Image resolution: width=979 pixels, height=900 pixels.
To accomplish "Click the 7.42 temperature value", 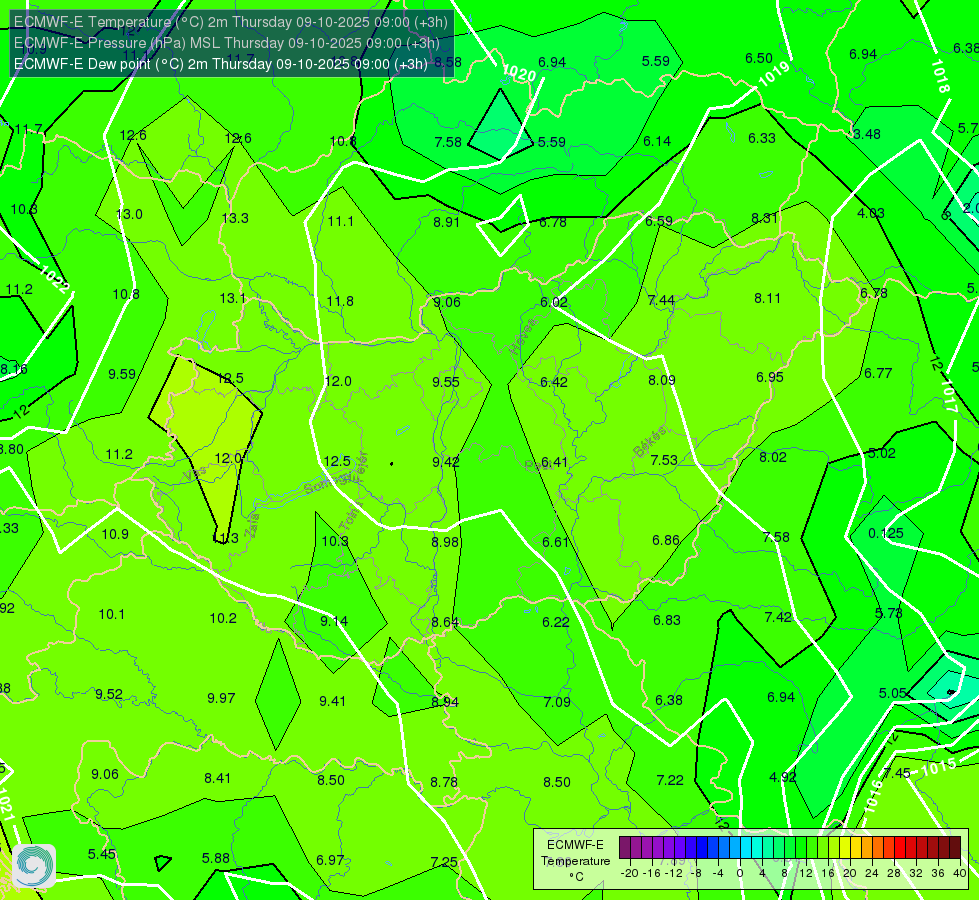I will [x=778, y=617].
